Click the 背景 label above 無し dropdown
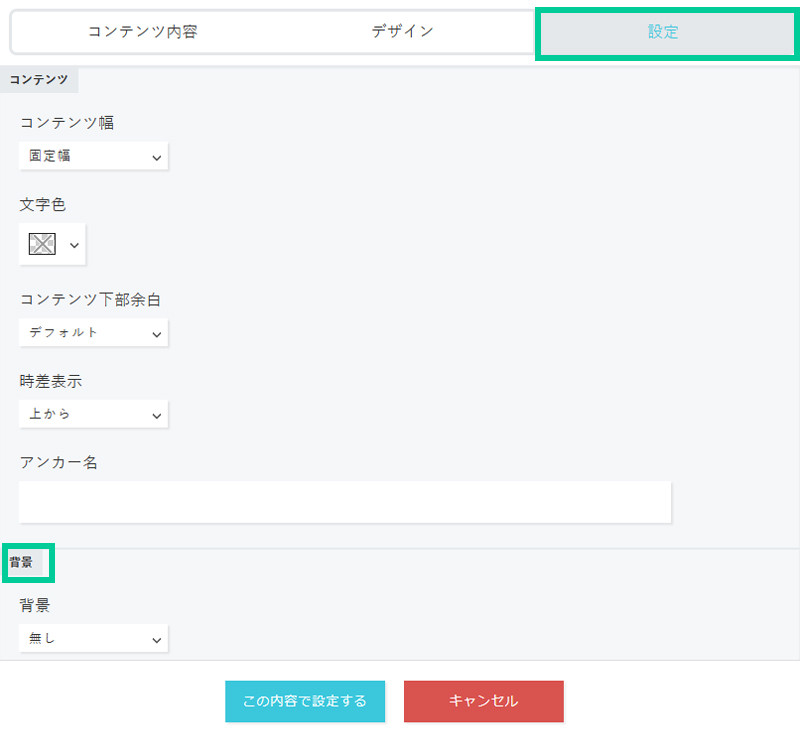Screen dimensions: 800x741 point(35,605)
